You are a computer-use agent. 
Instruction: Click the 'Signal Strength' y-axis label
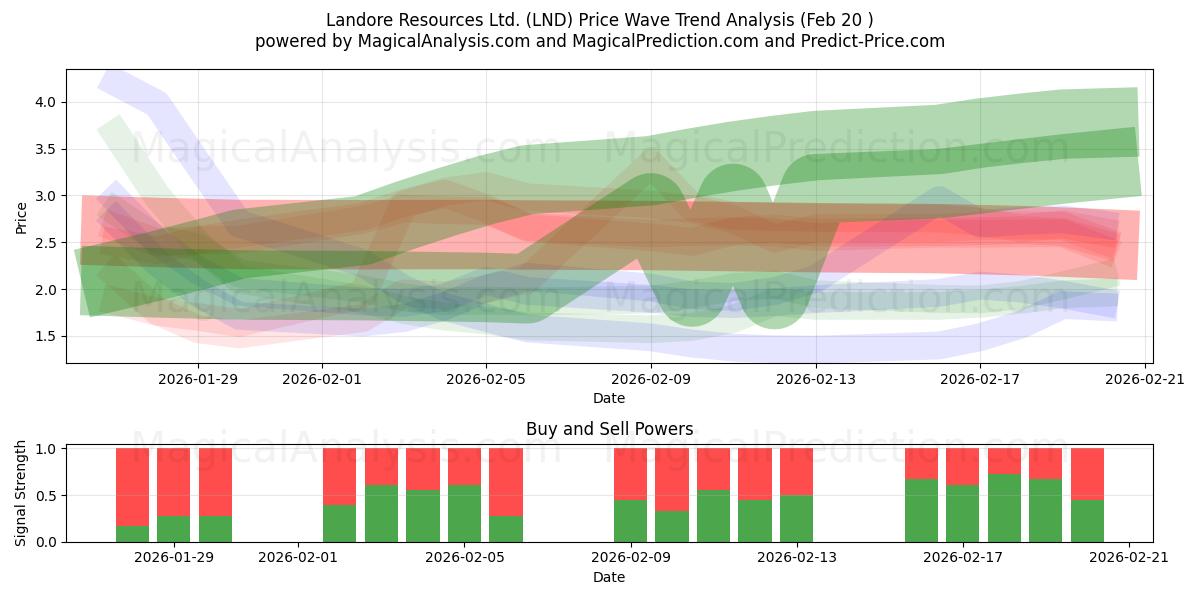coord(22,495)
